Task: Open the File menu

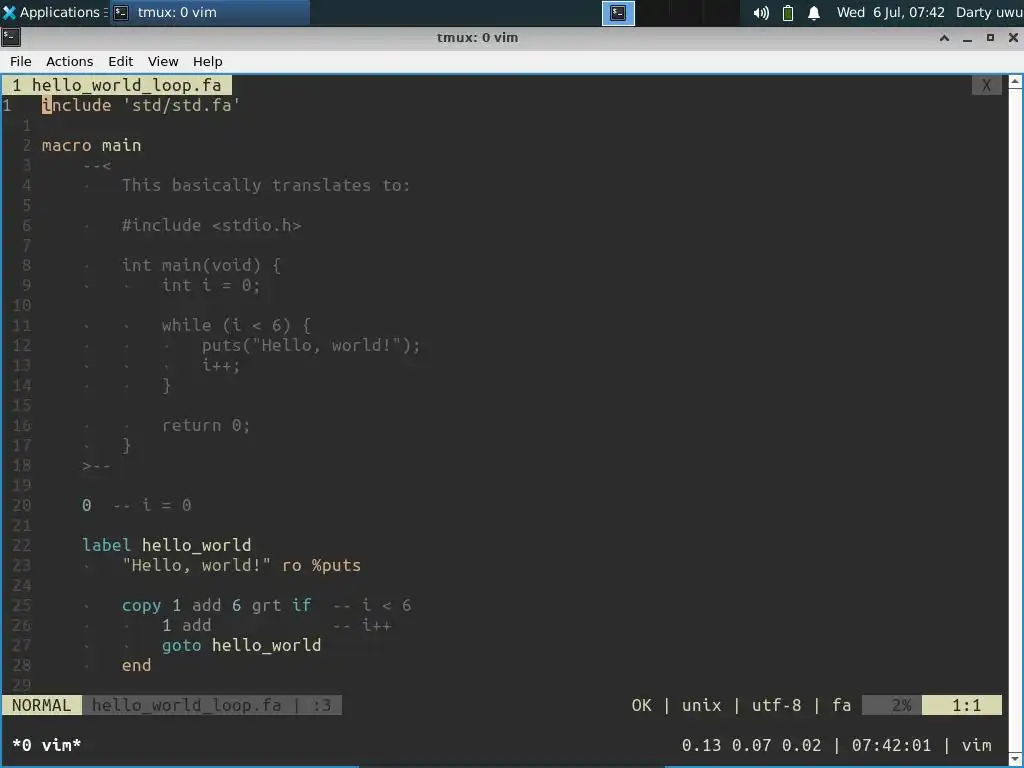Action: 21,61
